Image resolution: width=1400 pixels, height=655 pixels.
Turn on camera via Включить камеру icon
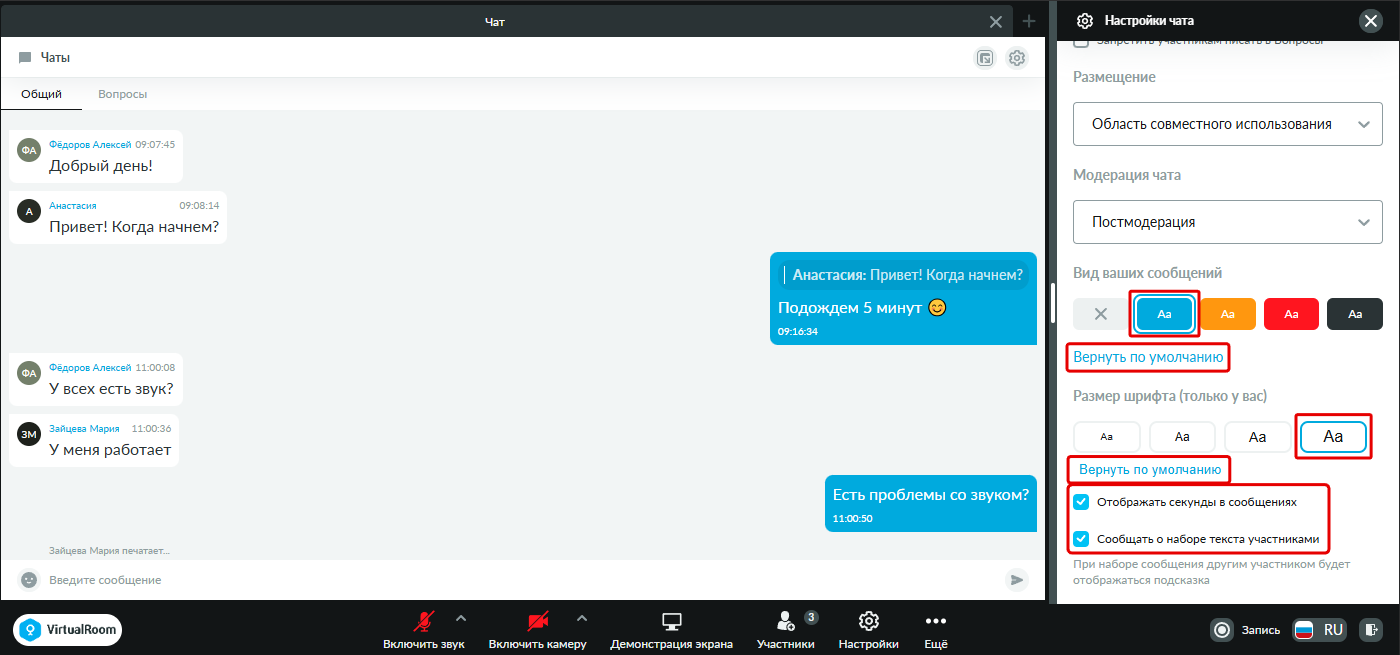click(x=538, y=621)
